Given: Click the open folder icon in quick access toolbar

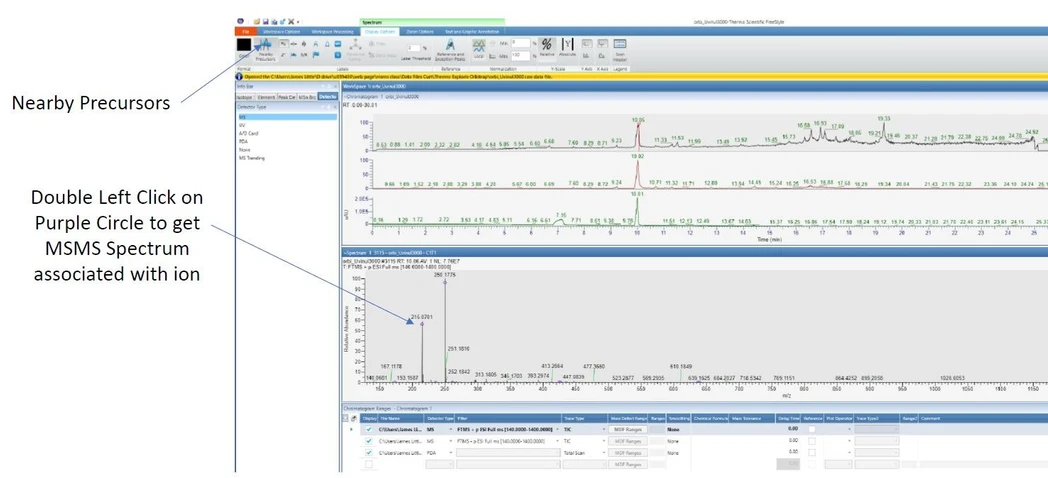Looking at the screenshot, I should pos(257,21).
